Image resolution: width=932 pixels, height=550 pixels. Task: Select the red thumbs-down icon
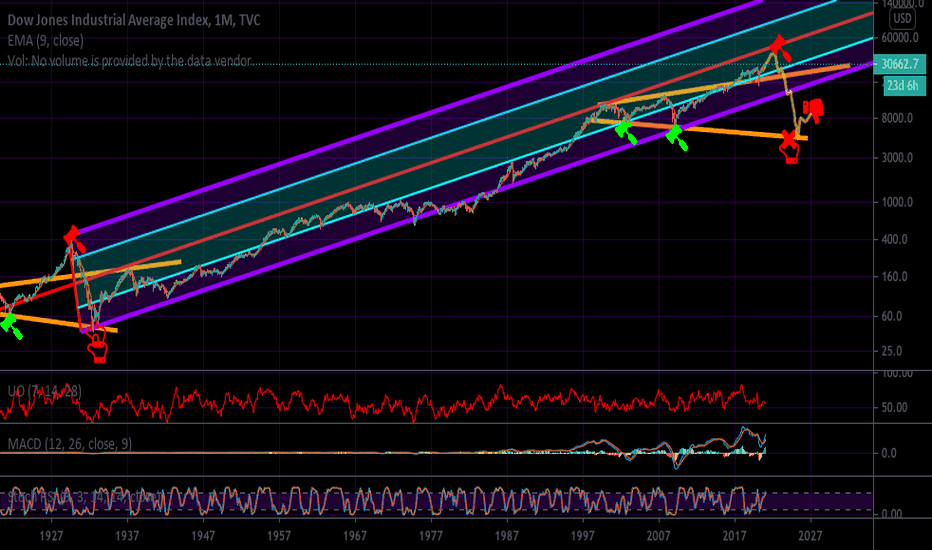click(x=813, y=111)
